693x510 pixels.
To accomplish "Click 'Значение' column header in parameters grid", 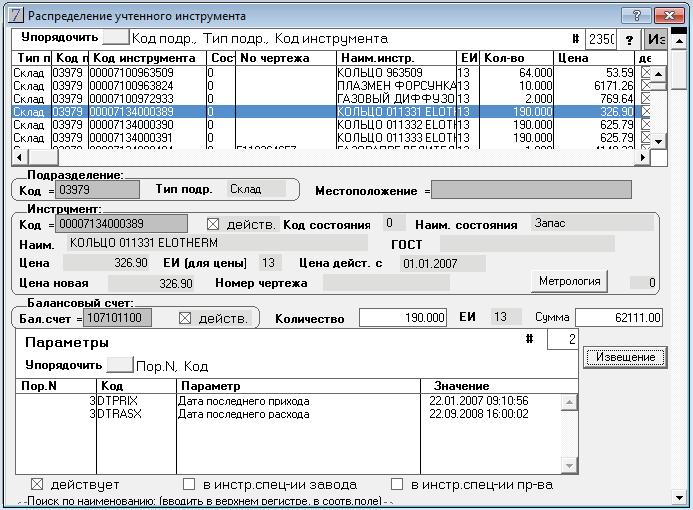I will (499, 386).
